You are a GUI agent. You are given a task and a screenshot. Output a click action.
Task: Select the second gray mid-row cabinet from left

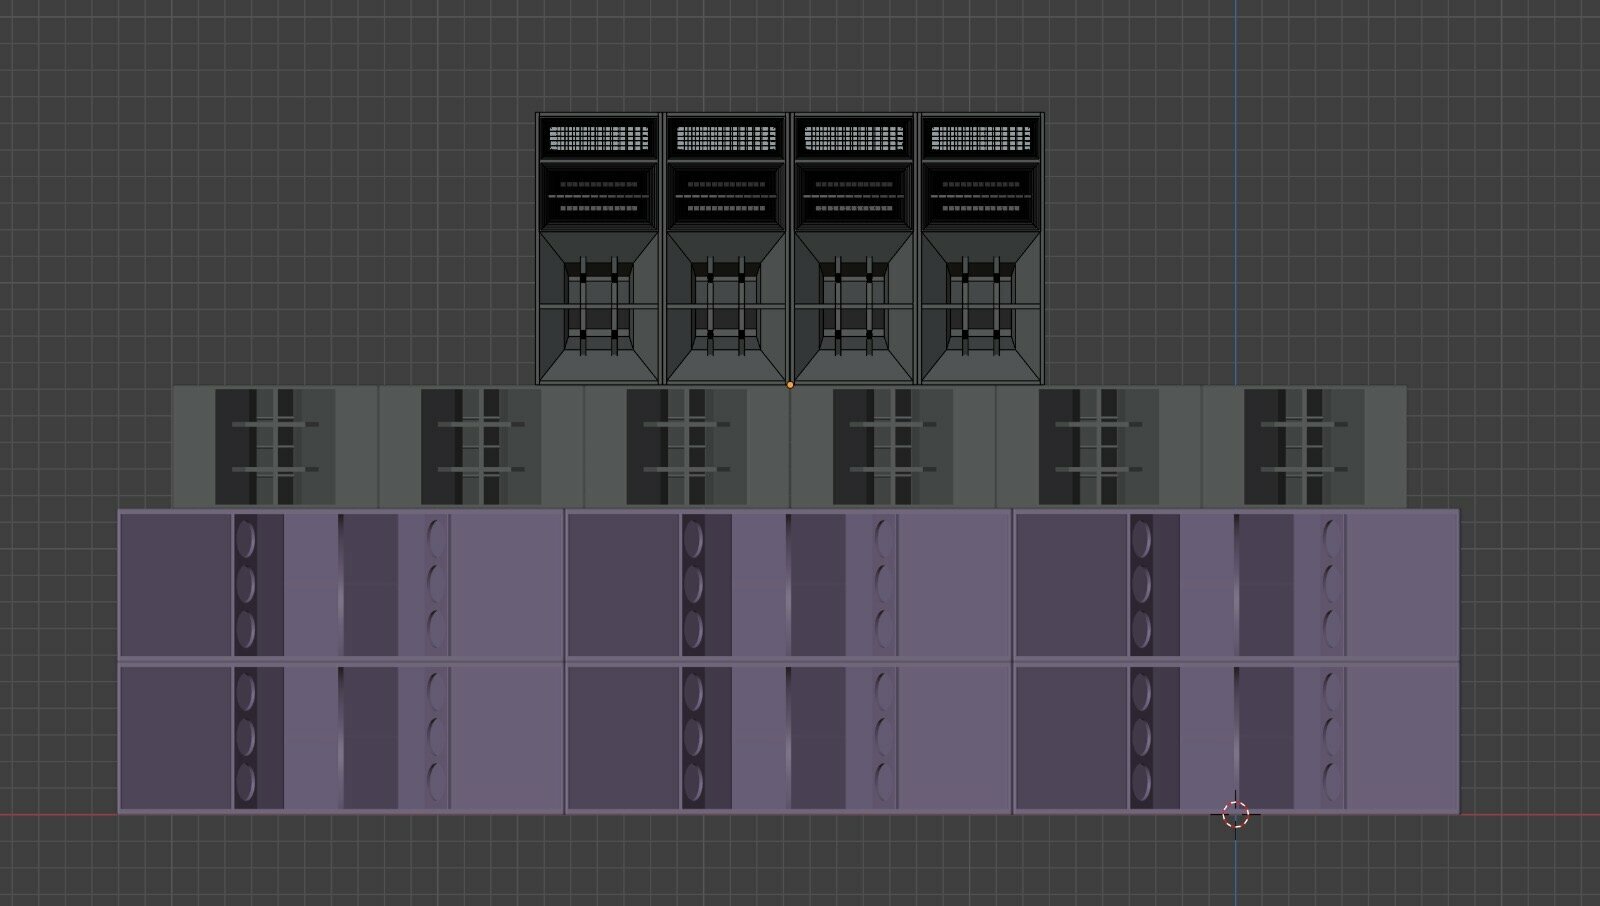point(481,447)
